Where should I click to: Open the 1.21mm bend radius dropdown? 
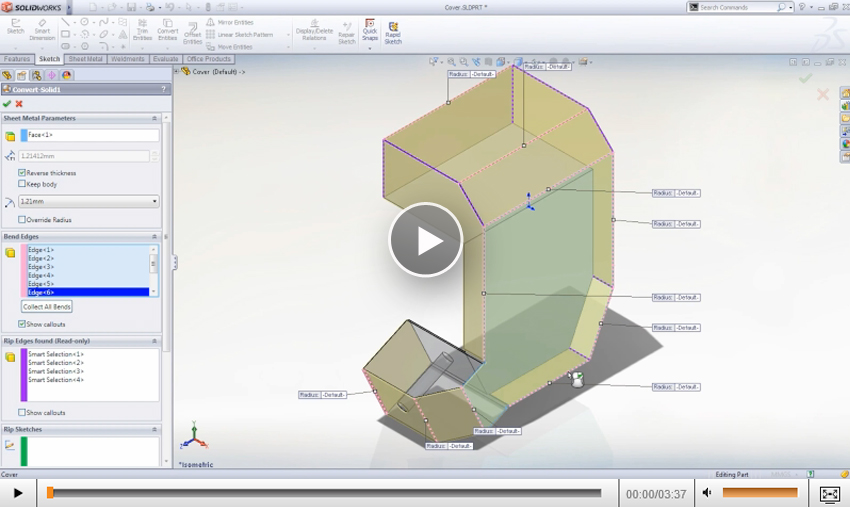coord(88,202)
